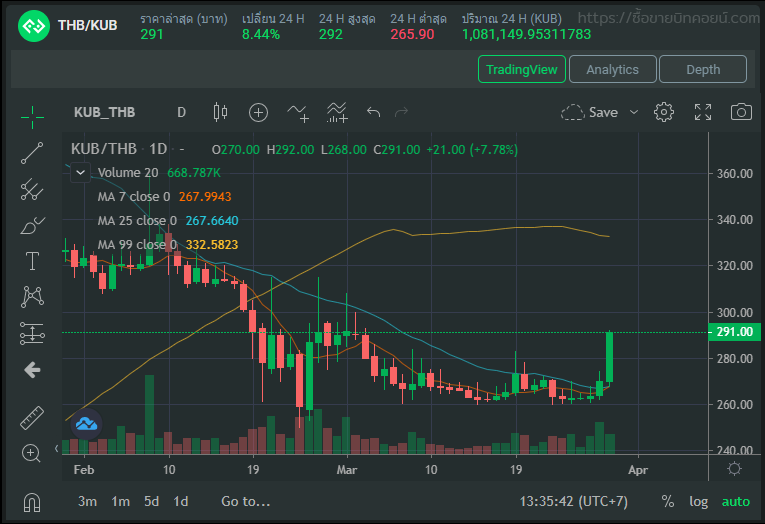Select the crosshair cursor tool
Image resolution: width=765 pixels, height=524 pixels.
(x=32, y=117)
